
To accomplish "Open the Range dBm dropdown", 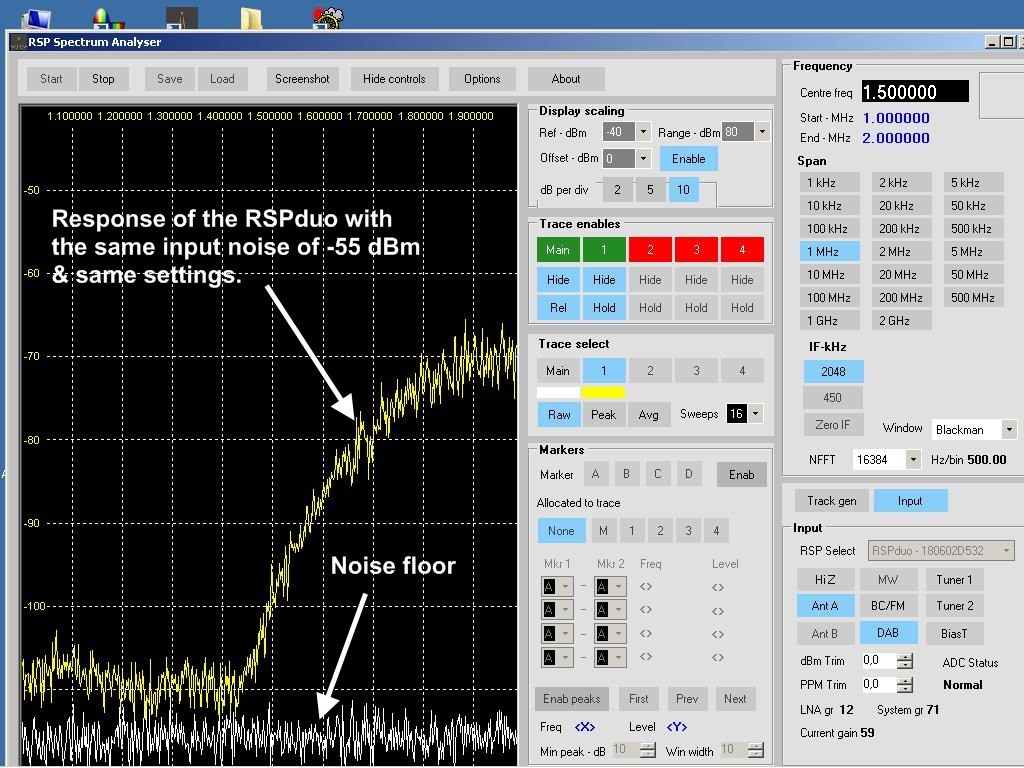I will (x=762, y=132).
